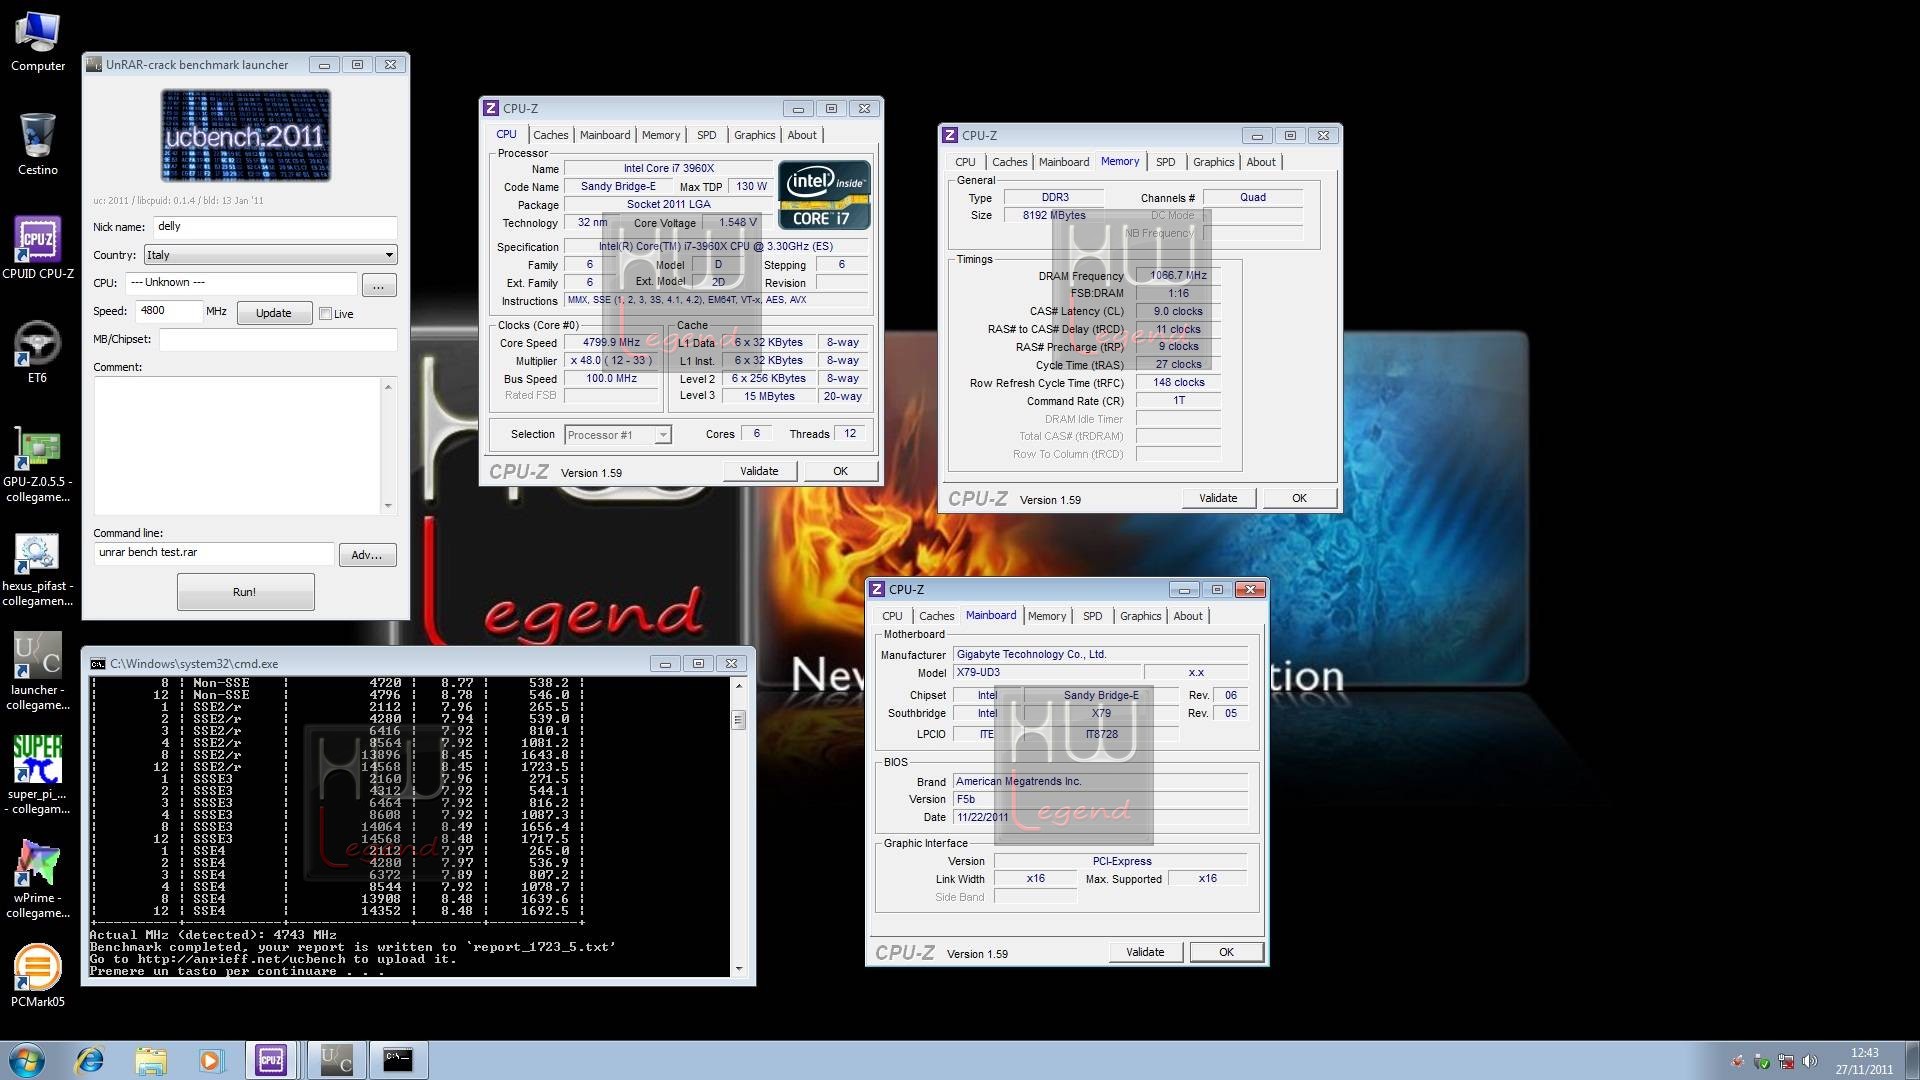Screen dimensions: 1920x1080
Task: Open the UC launcher desktop shortcut
Action: click(37, 672)
